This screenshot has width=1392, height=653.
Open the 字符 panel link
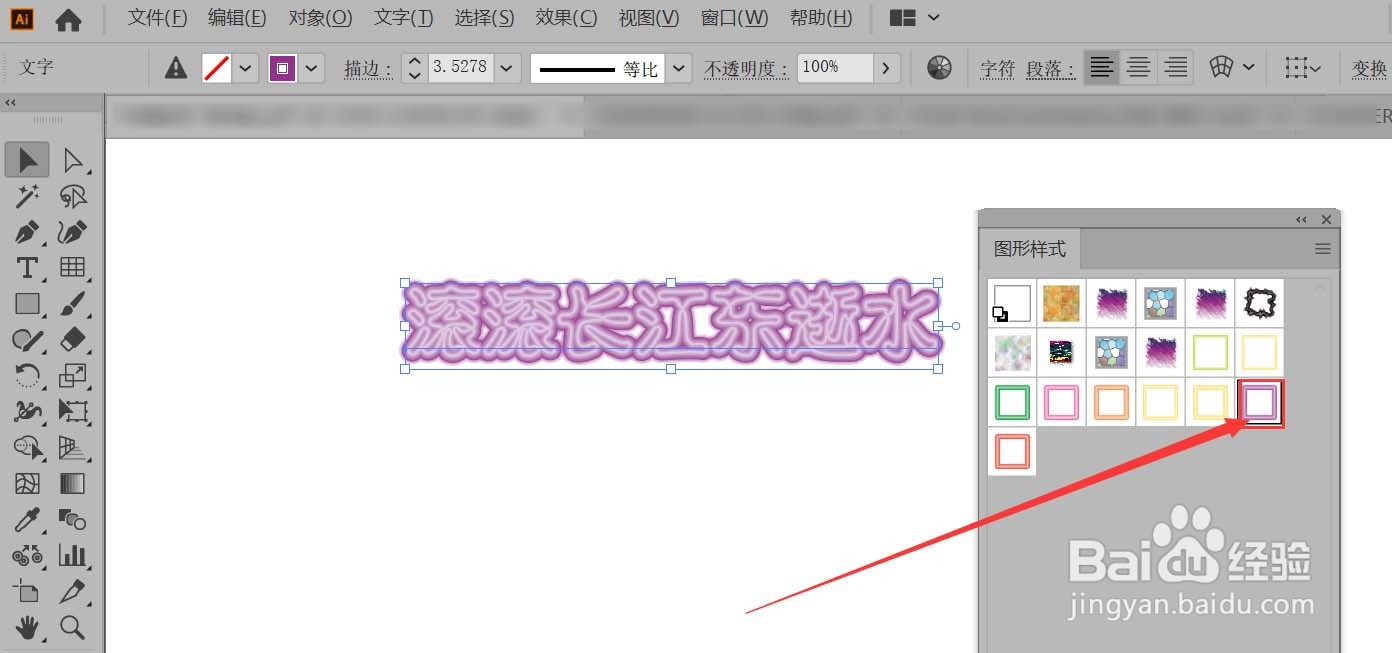tap(997, 67)
